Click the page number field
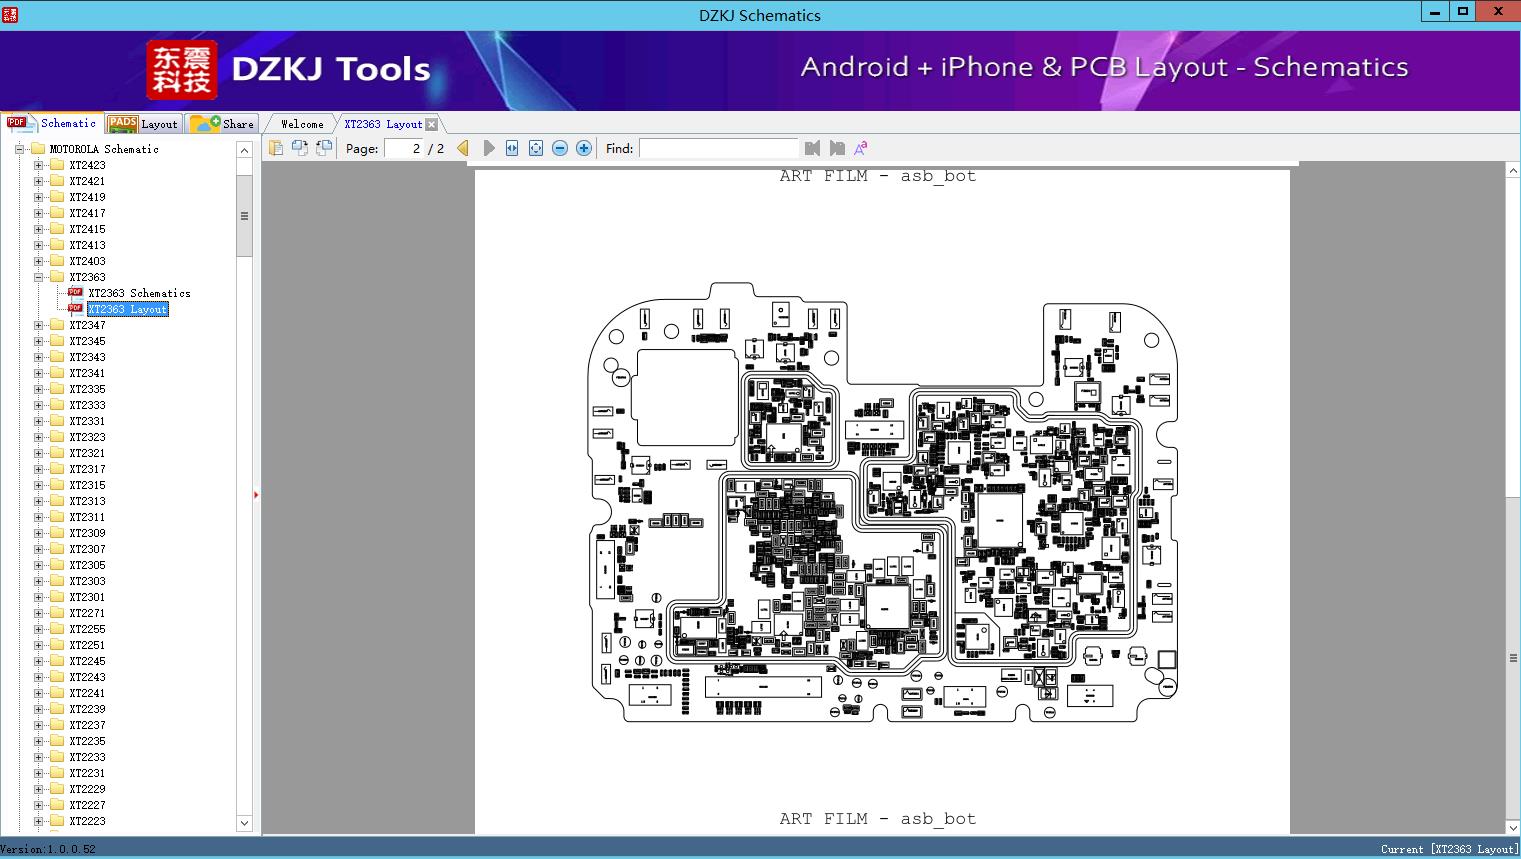 coord(403,148)
